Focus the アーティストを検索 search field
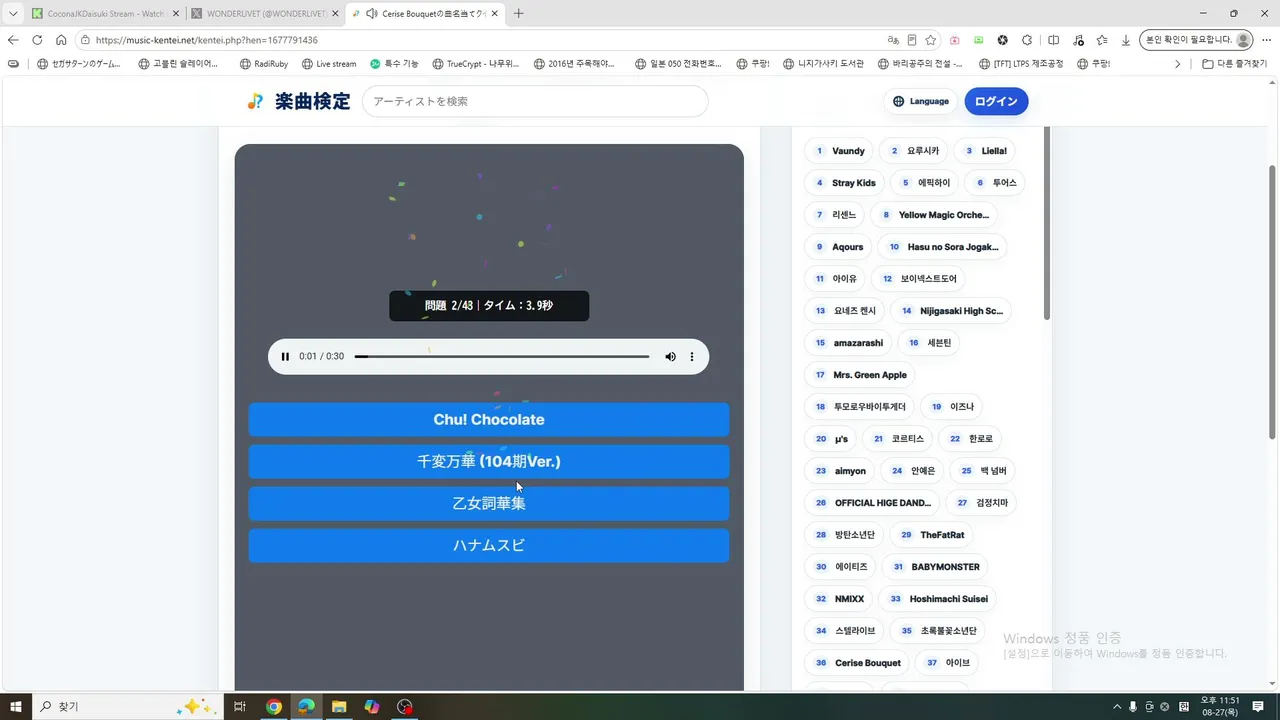1280x720 pixels. pyautogui.click(x=535, y=101)
